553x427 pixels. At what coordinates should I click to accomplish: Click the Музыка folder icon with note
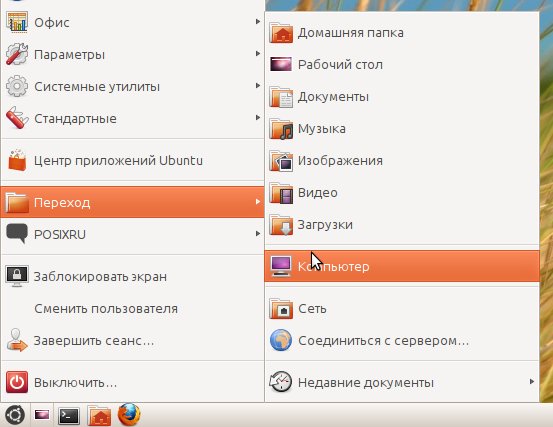click(281, 129)
